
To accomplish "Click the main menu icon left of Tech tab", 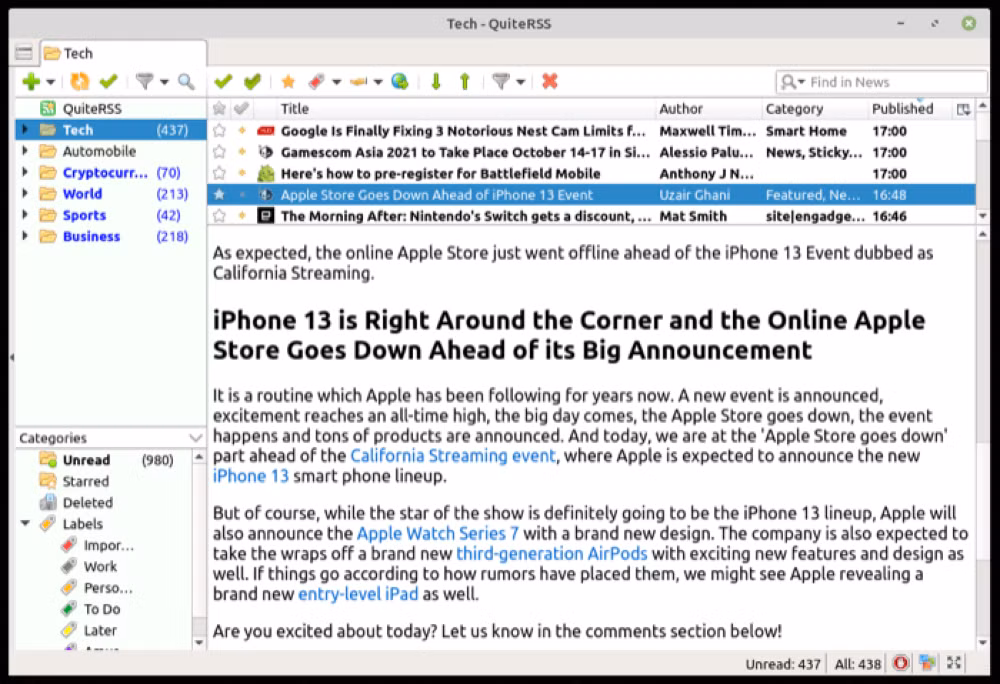I will [x=24, y=53].
